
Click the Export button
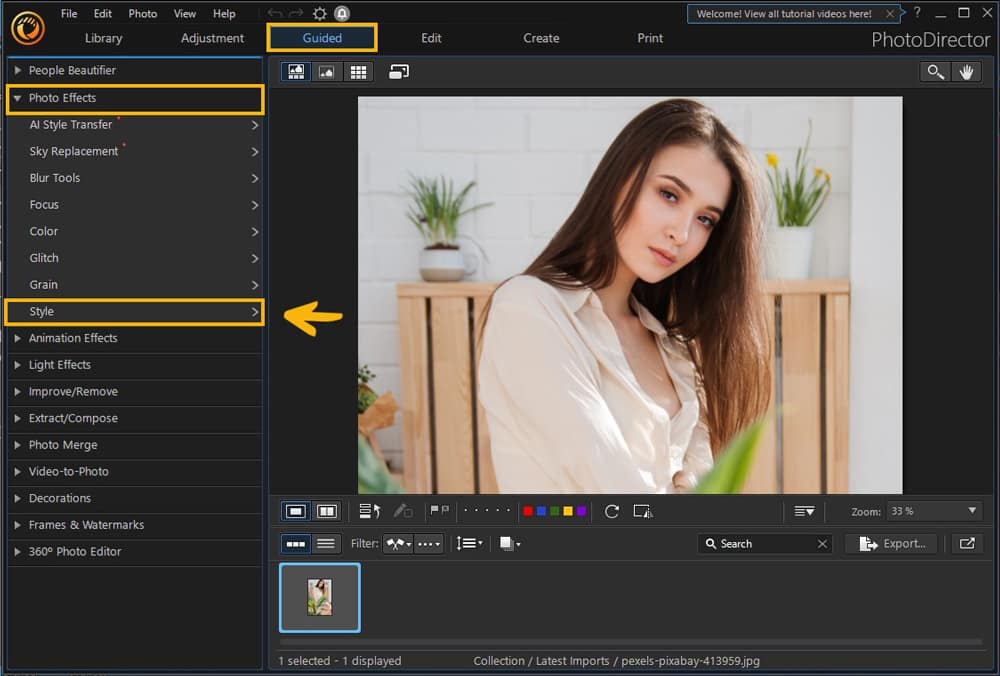(891, 543)
